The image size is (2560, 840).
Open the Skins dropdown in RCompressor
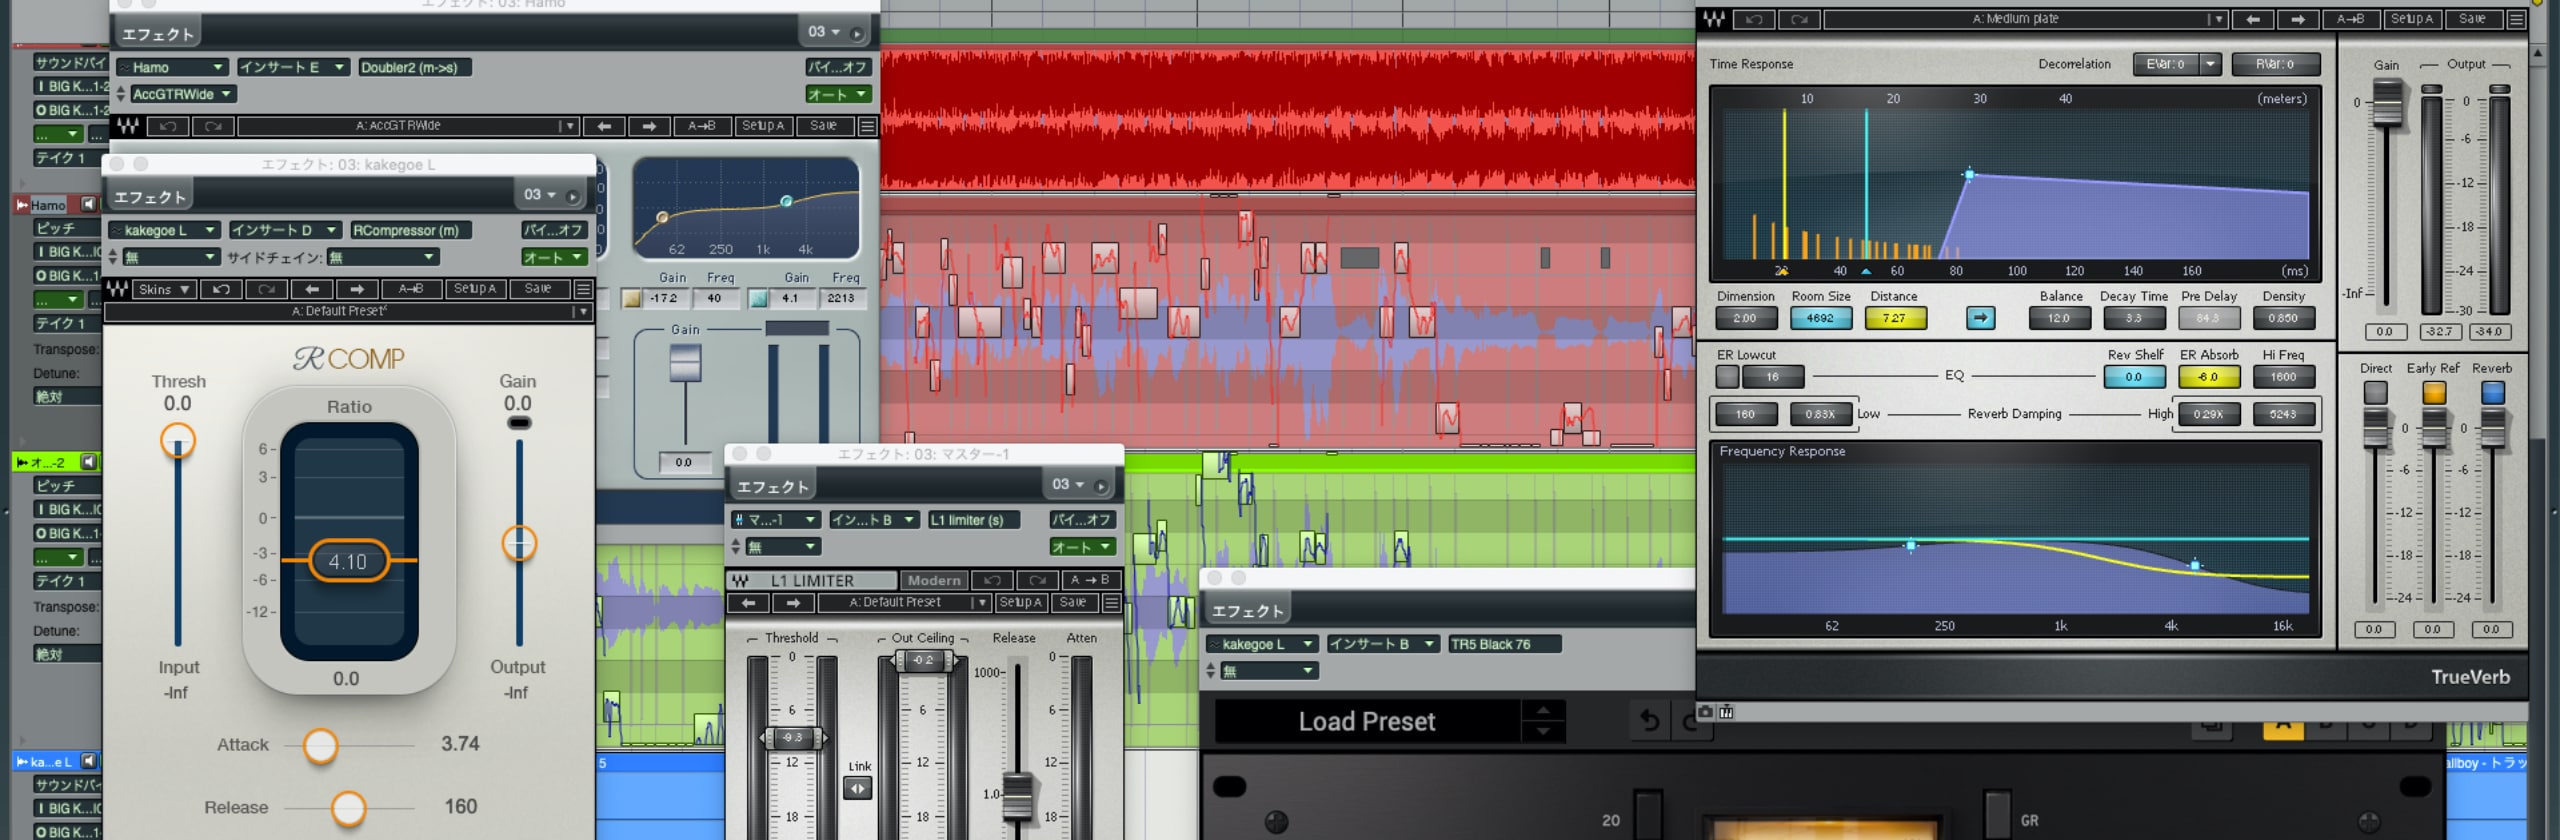tap(164, 289)
